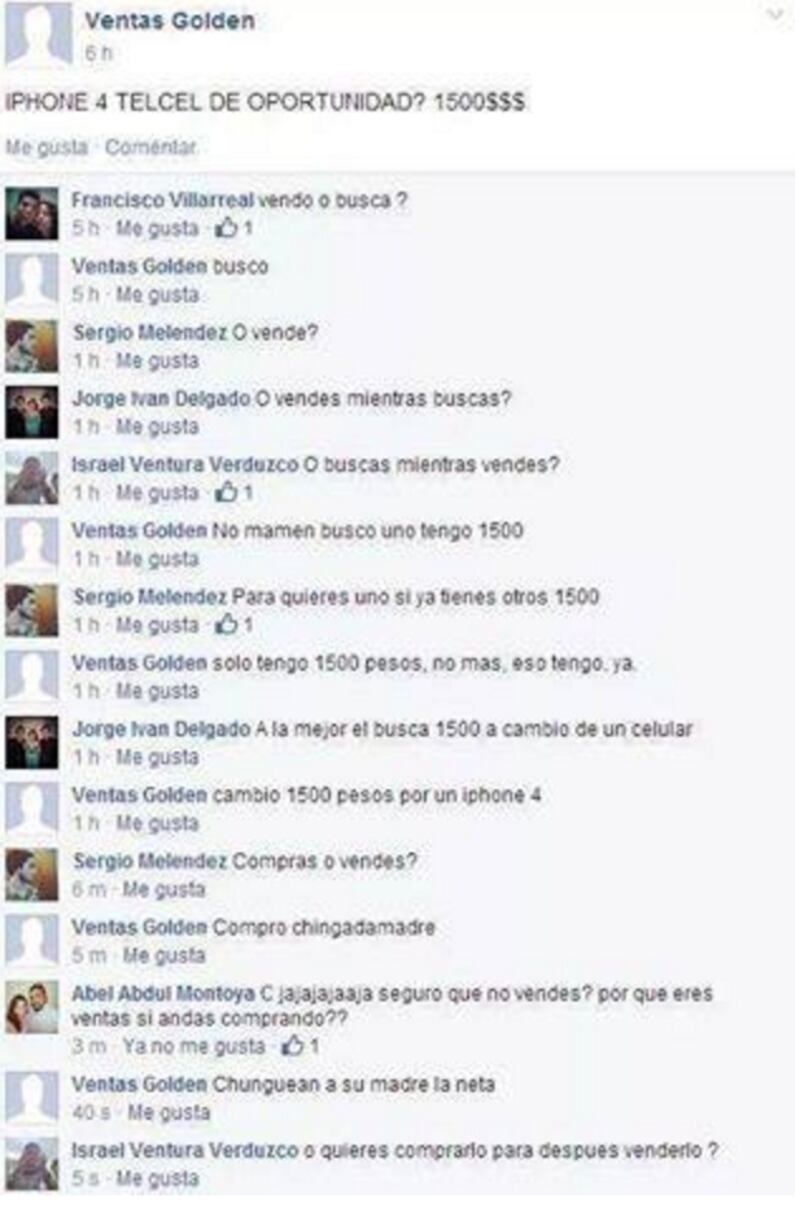The width and height of the screenshot is (800, 1208).
Task: Click the Ventas Golden post author avatar
Action: coord(38,35)
